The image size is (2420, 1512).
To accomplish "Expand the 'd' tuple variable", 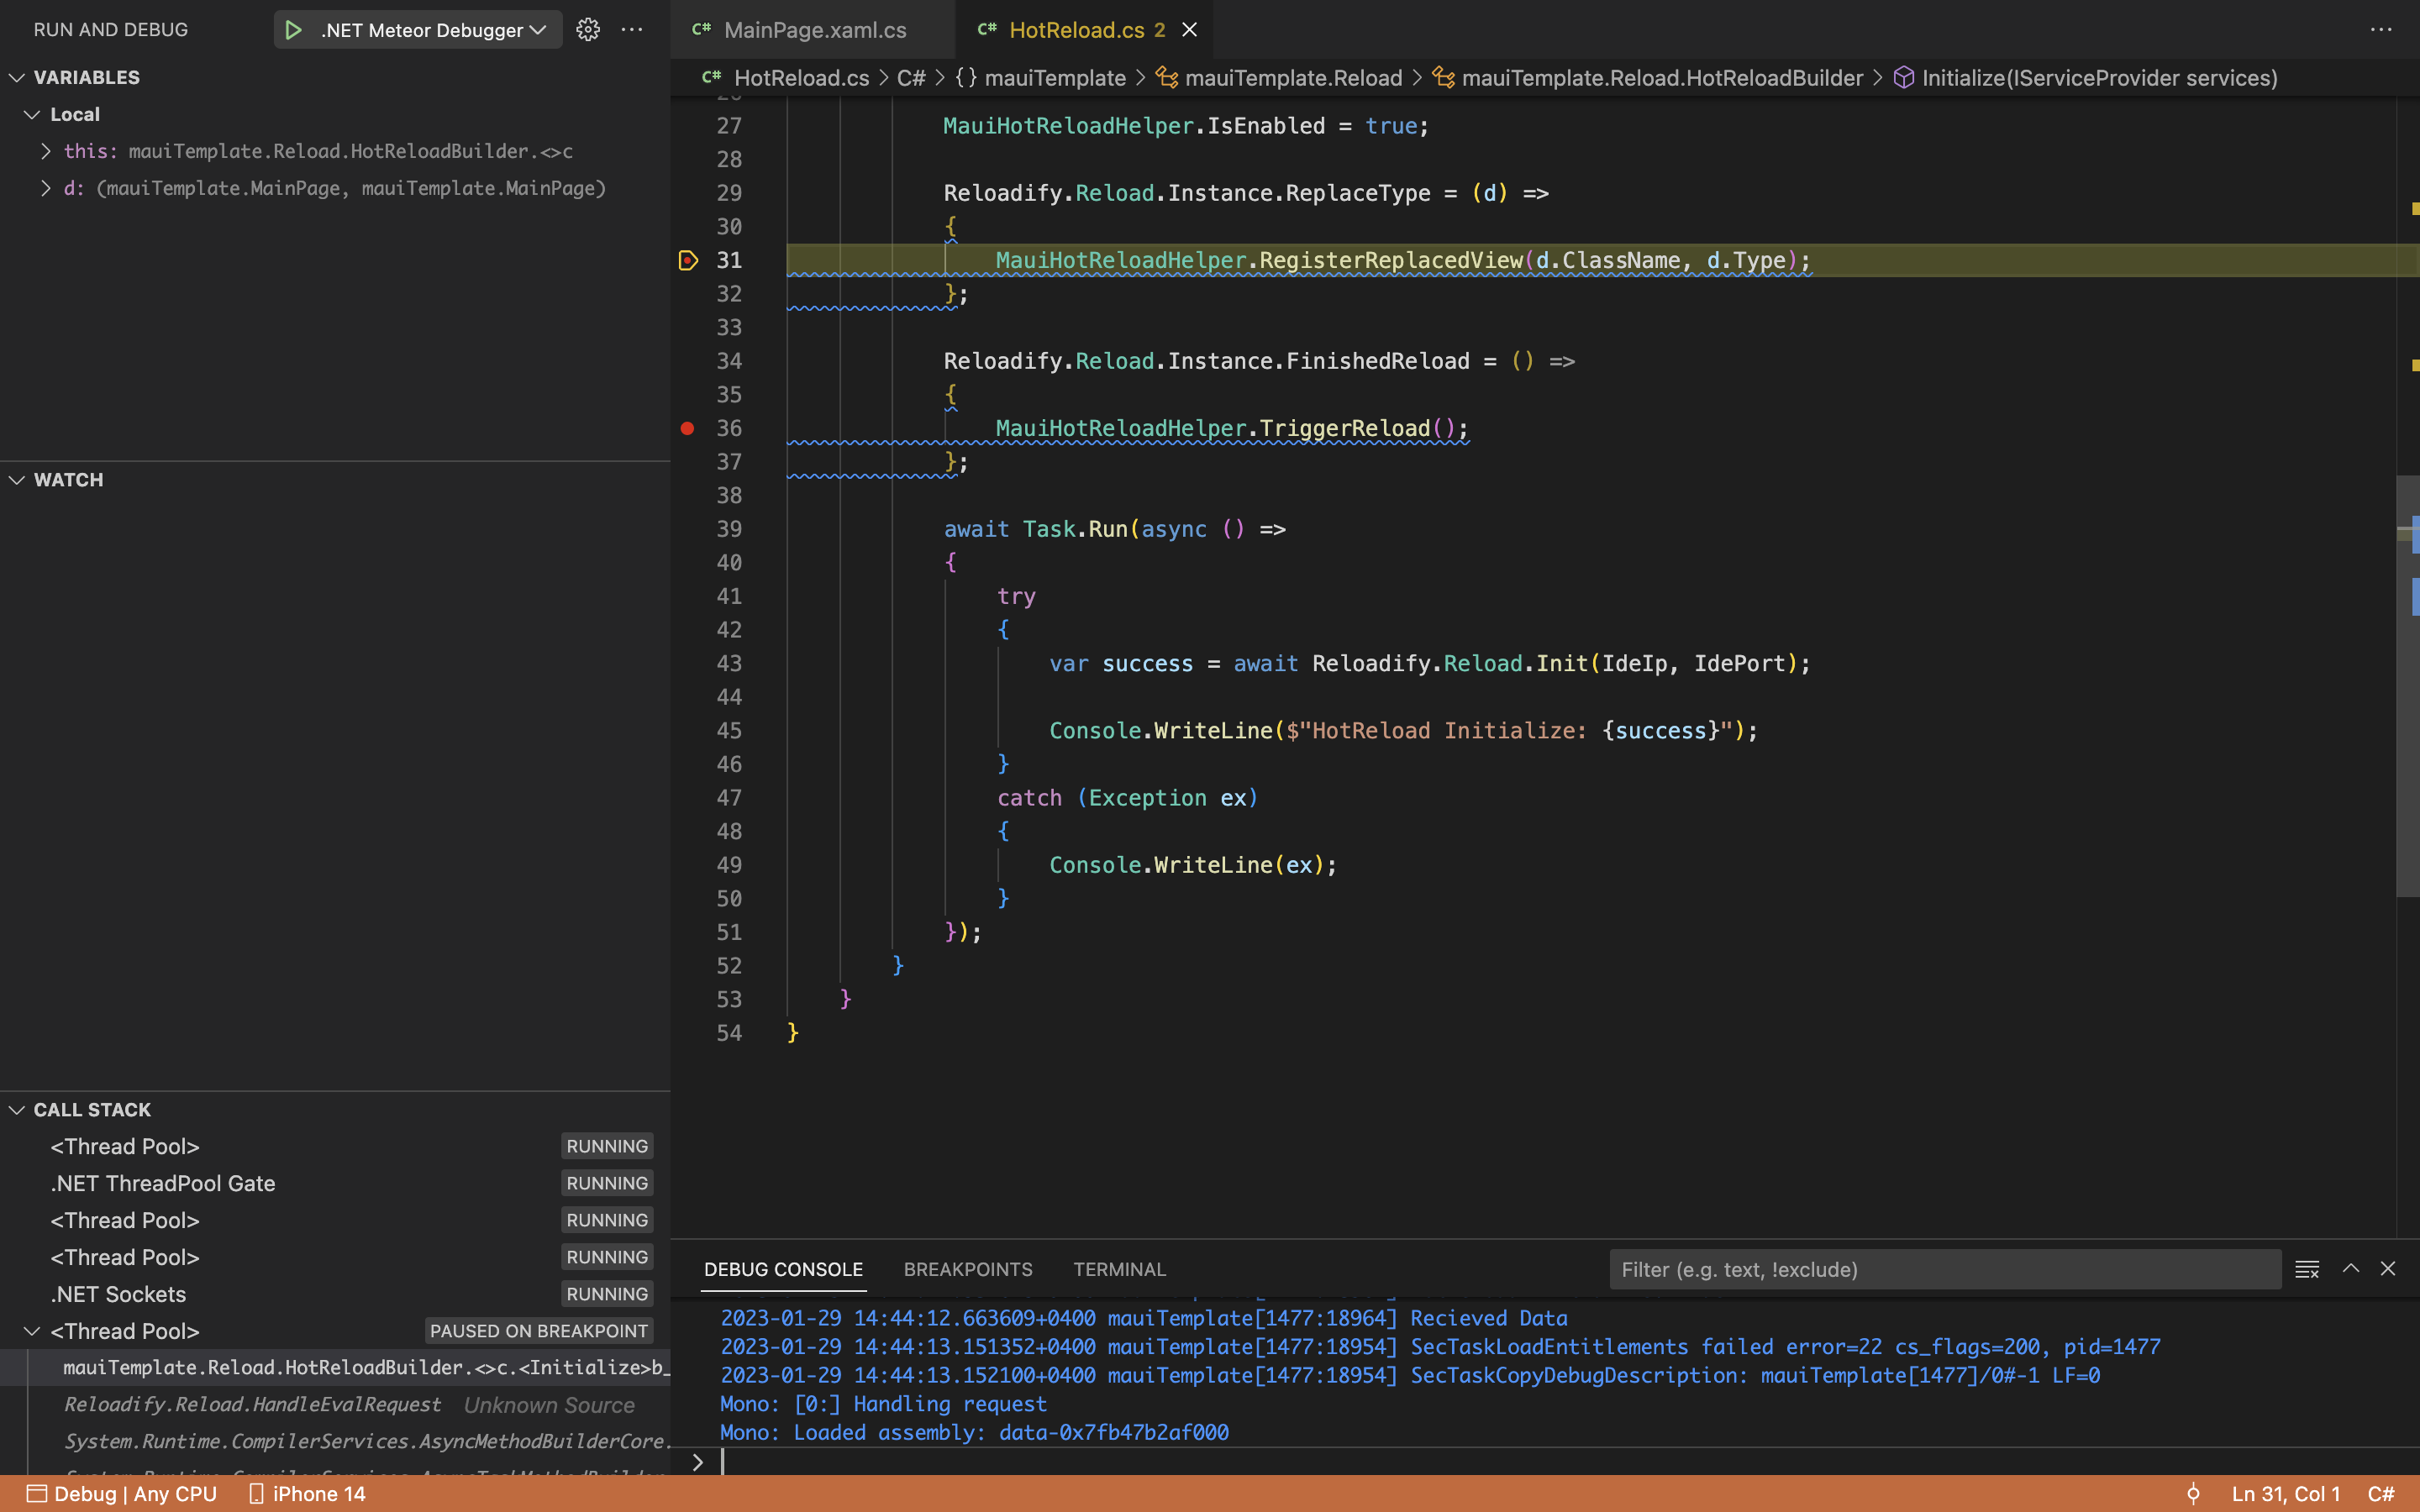I will click(x=45, y=188).
